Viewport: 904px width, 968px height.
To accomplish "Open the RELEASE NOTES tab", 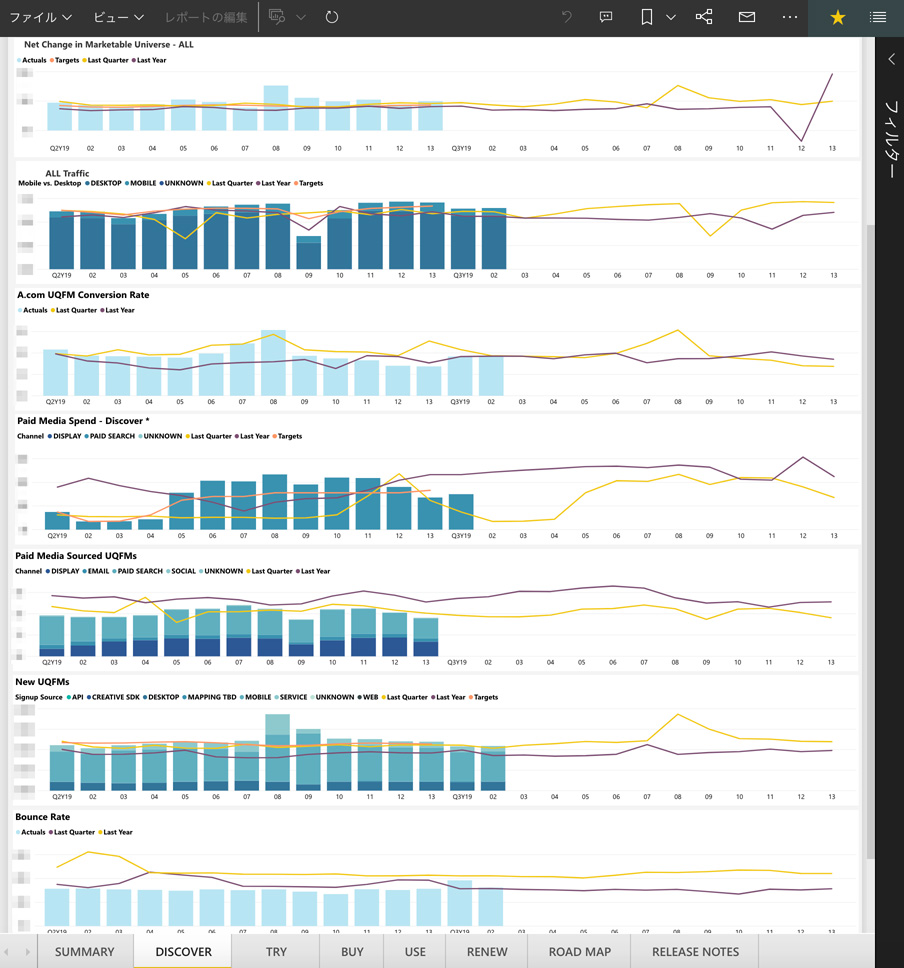I will pos(695,951).
